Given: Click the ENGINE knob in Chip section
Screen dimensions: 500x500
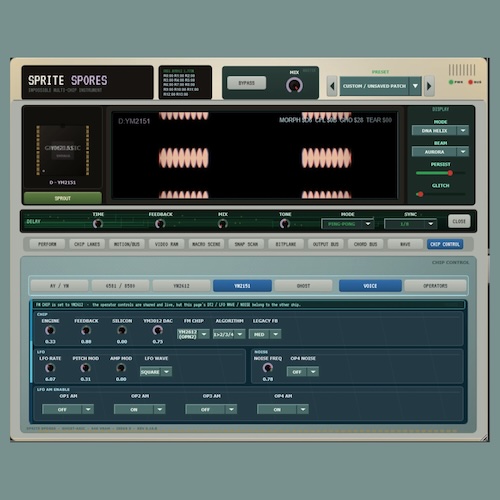Looking at the screenshot, I should pos(50,330).
